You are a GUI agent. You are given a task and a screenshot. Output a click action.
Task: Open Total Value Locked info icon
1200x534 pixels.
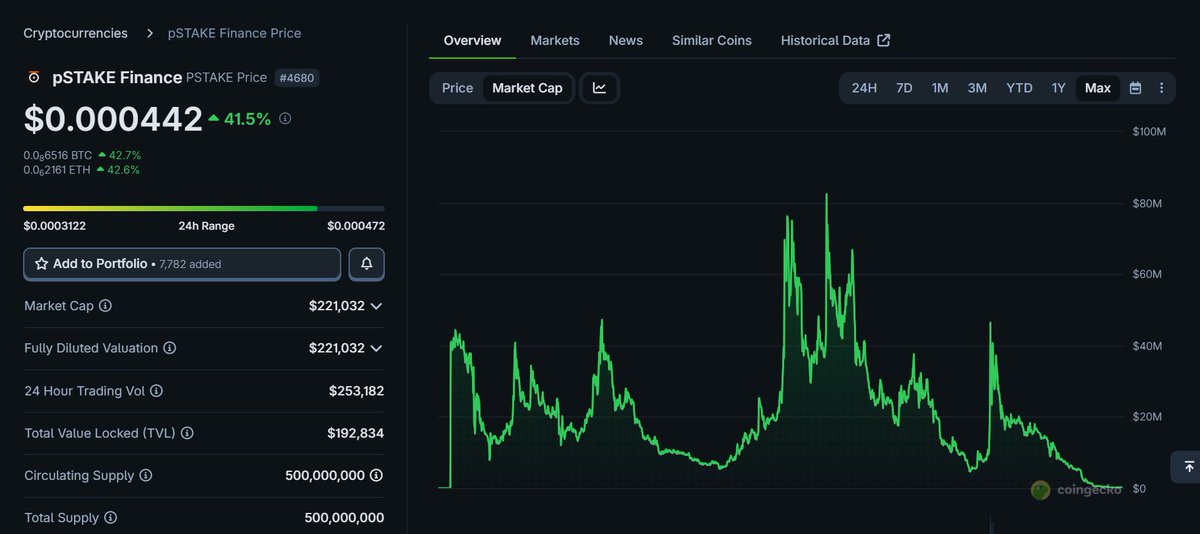[x=187, y=433]
